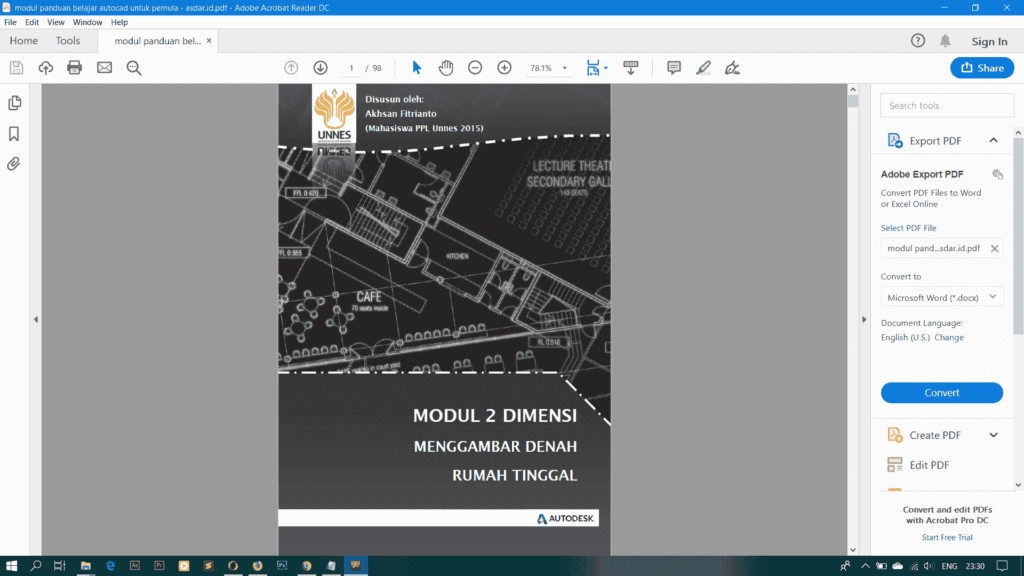Go to next page with down arrow

[320, 67]
